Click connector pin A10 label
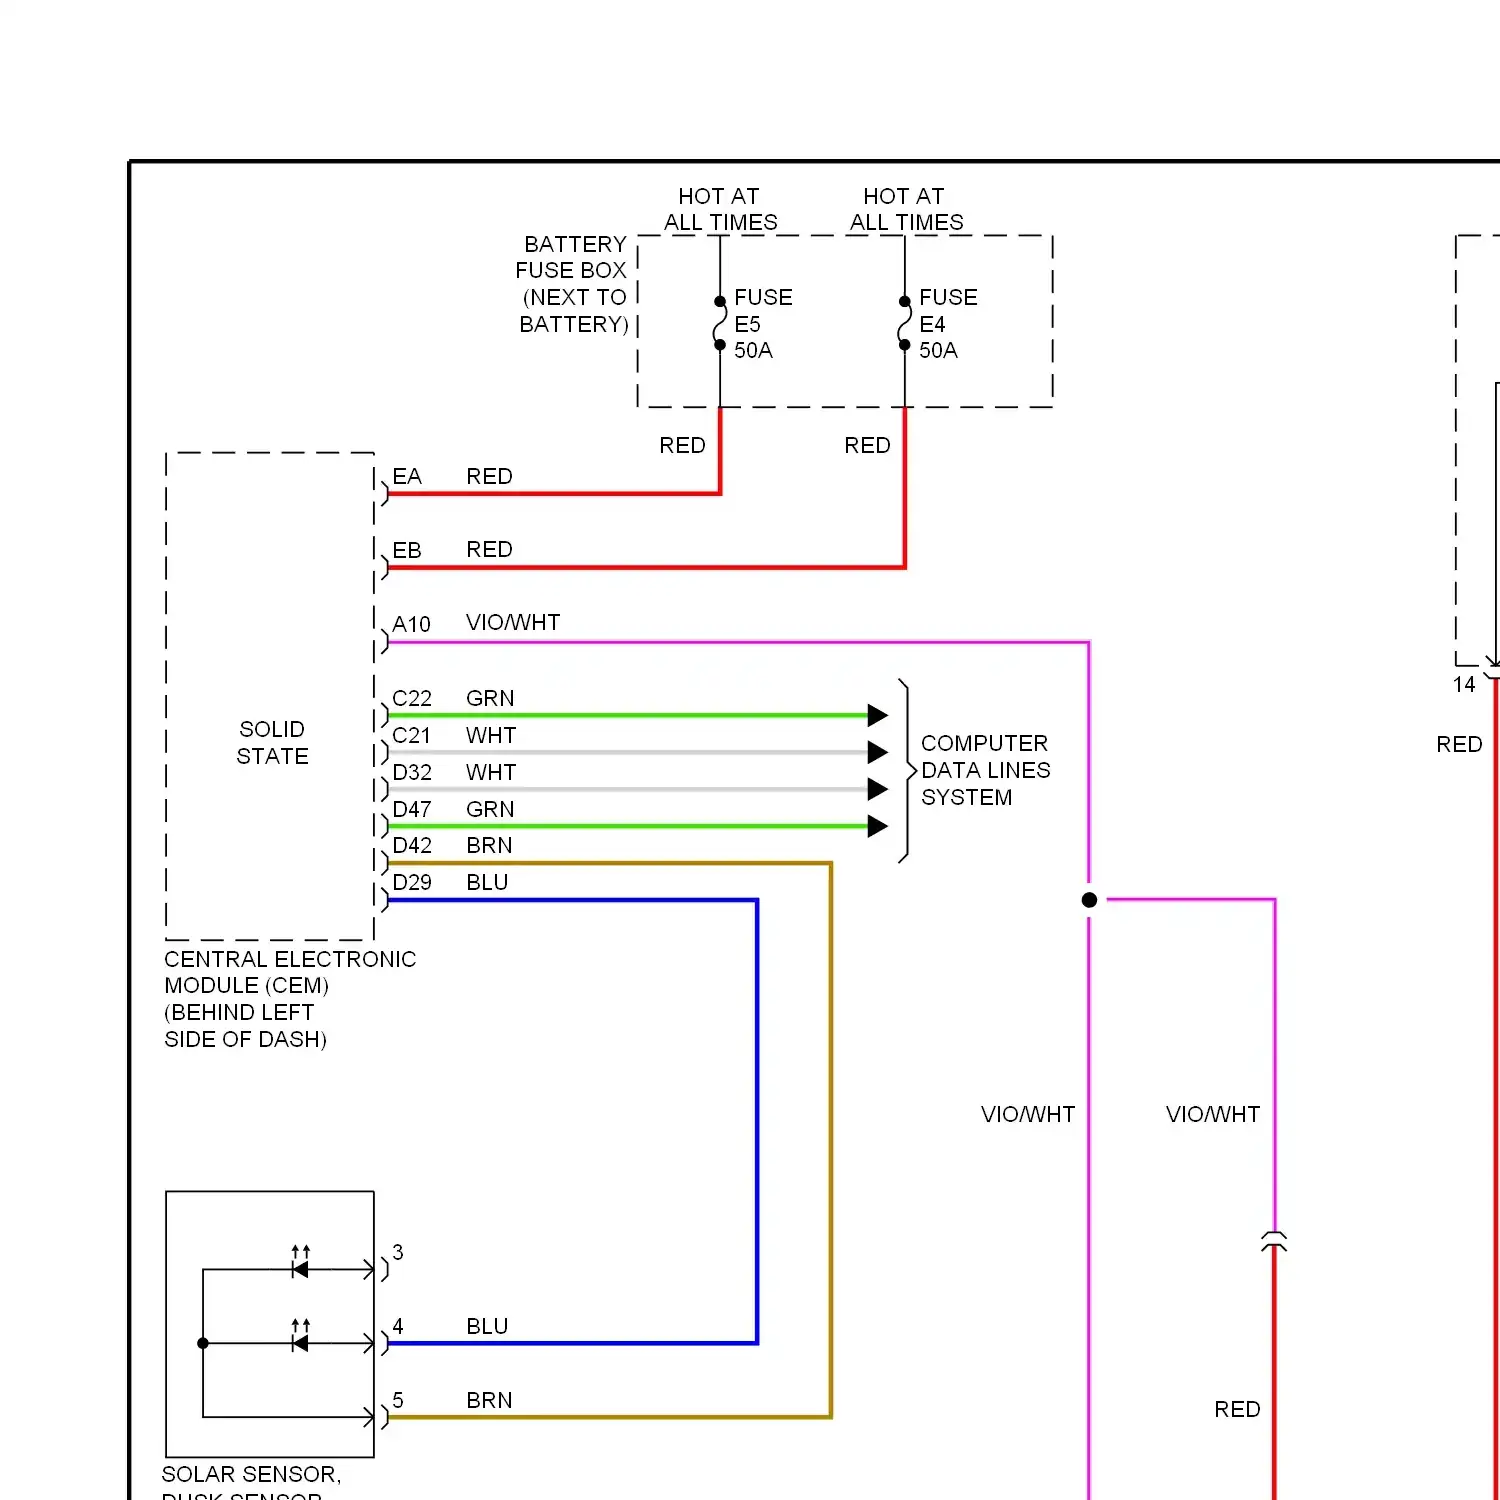Screen dimensions: 1500x1500 (x=411, y=624)
